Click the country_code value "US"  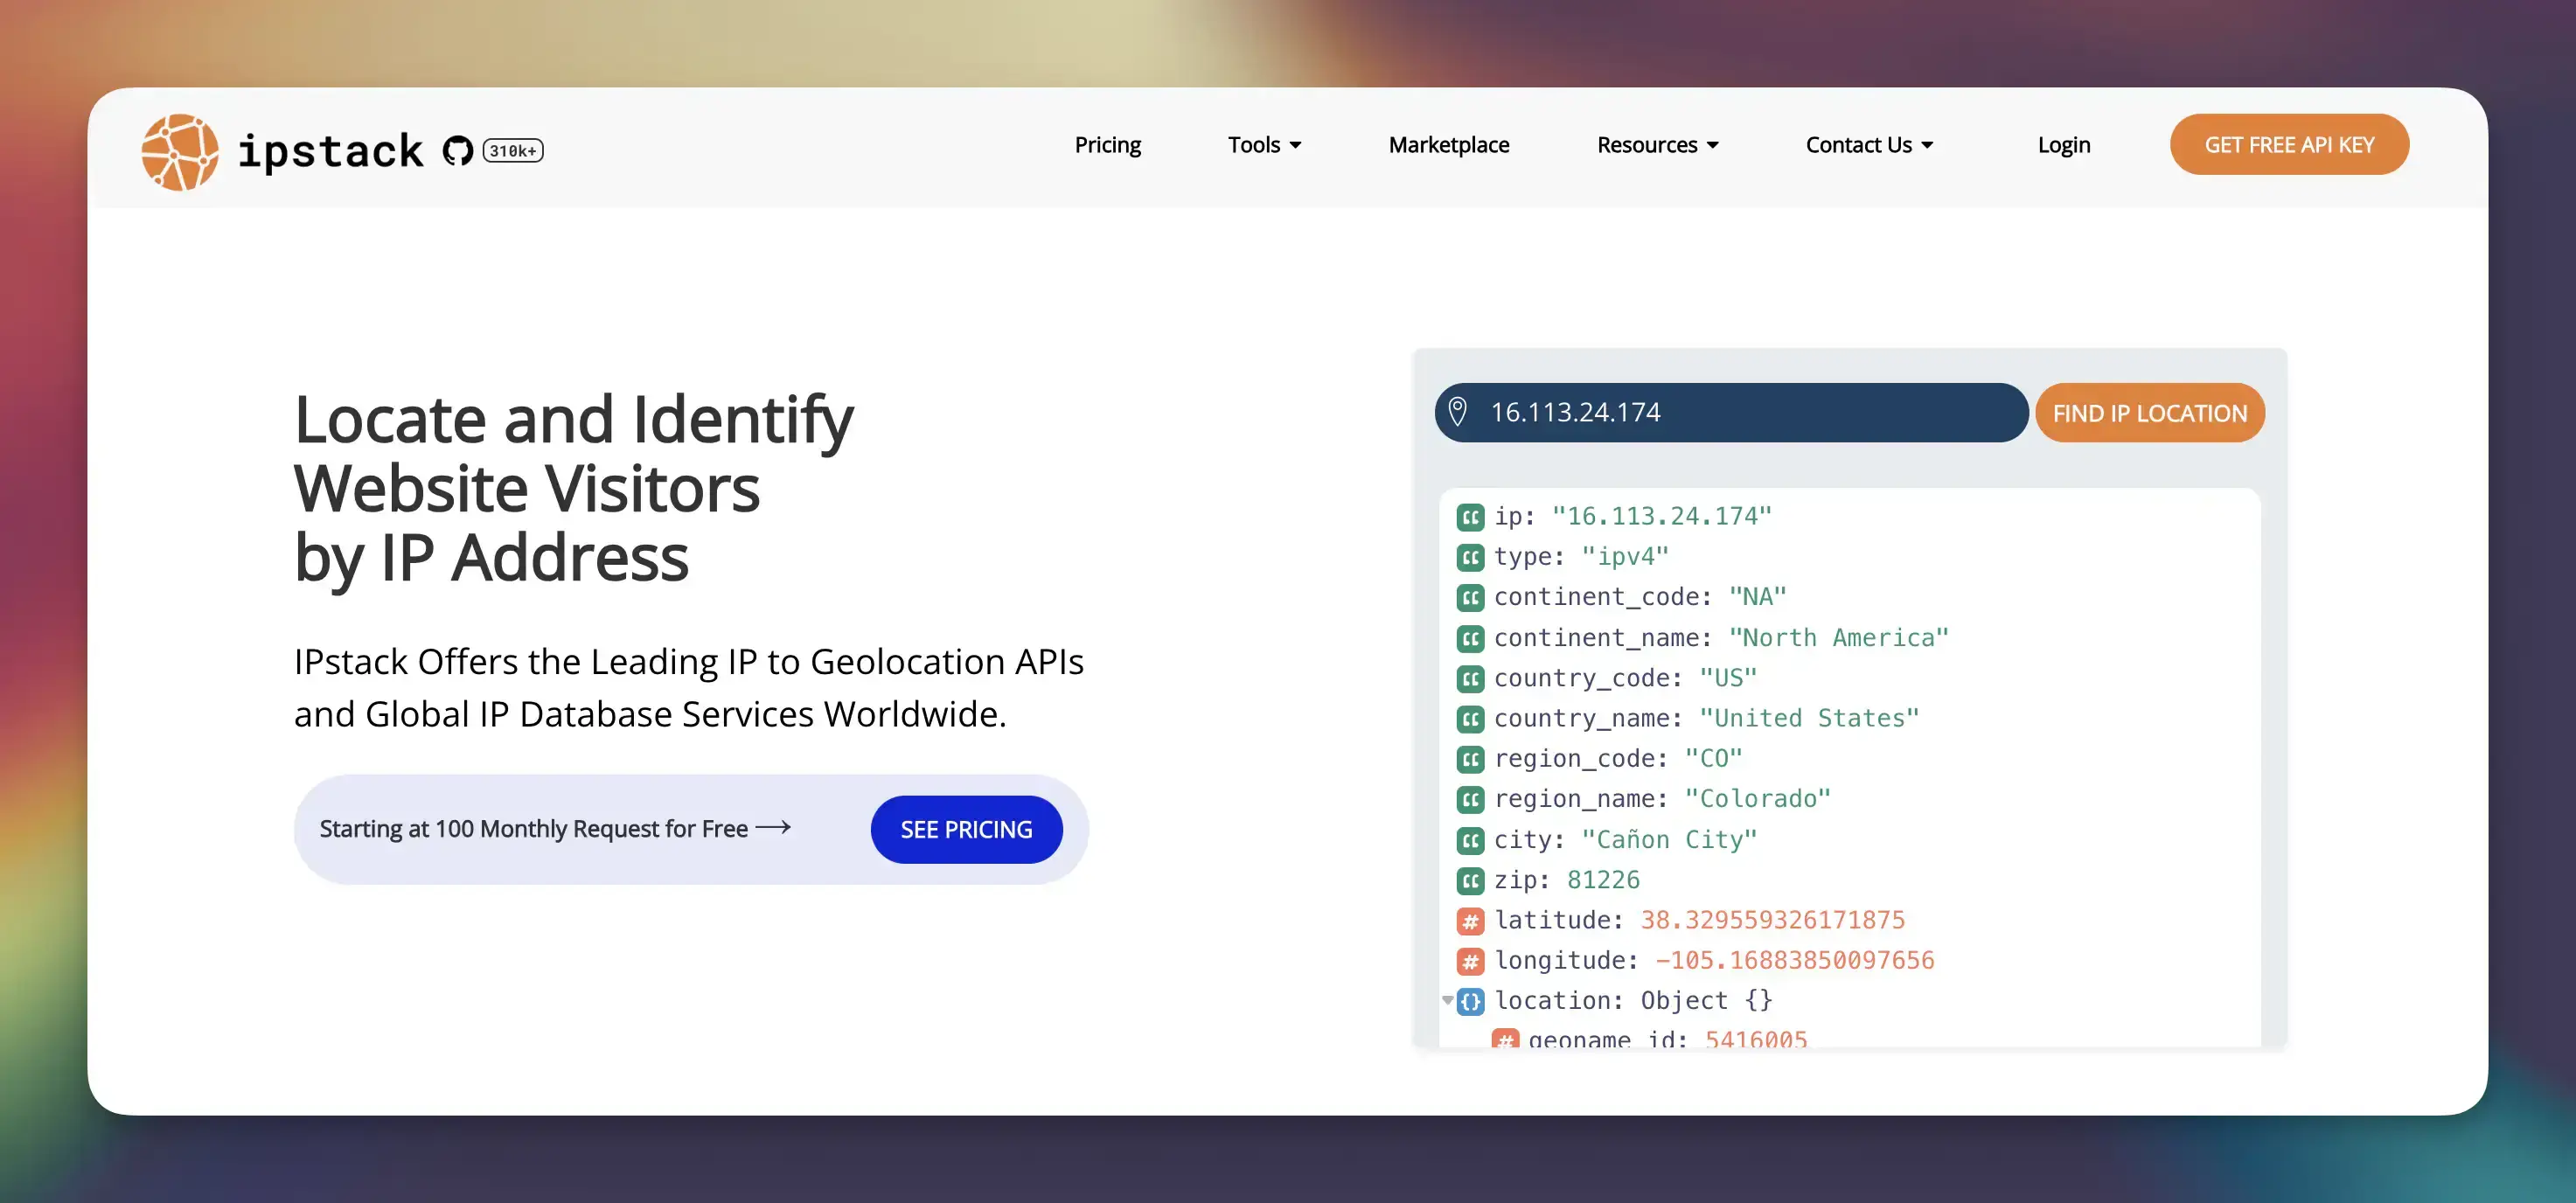pyautogui.click(x=1728, y=679)
